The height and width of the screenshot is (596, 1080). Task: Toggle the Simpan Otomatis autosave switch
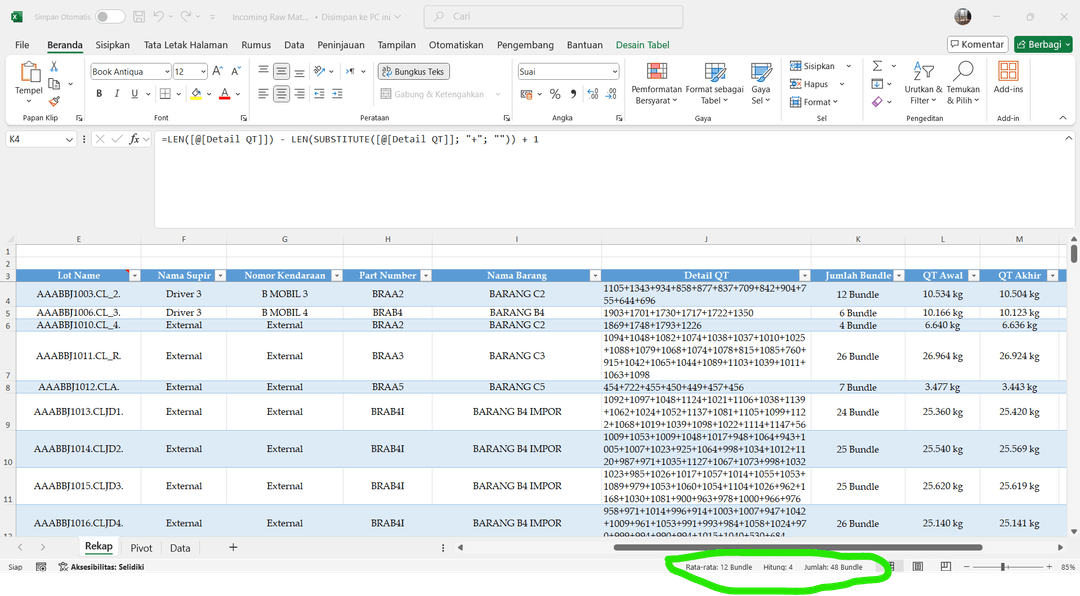tap(110, 17)
